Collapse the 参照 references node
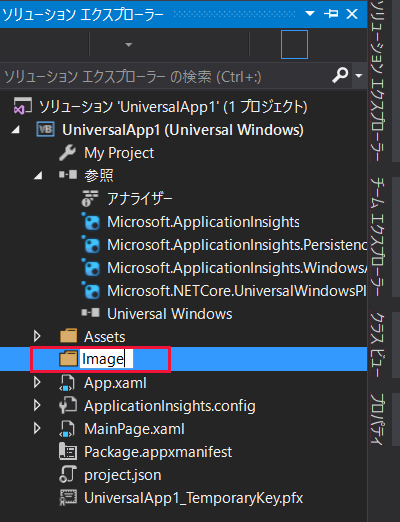Image resolution: width=400 pixels, height=522 pixels. click(38, 175)
